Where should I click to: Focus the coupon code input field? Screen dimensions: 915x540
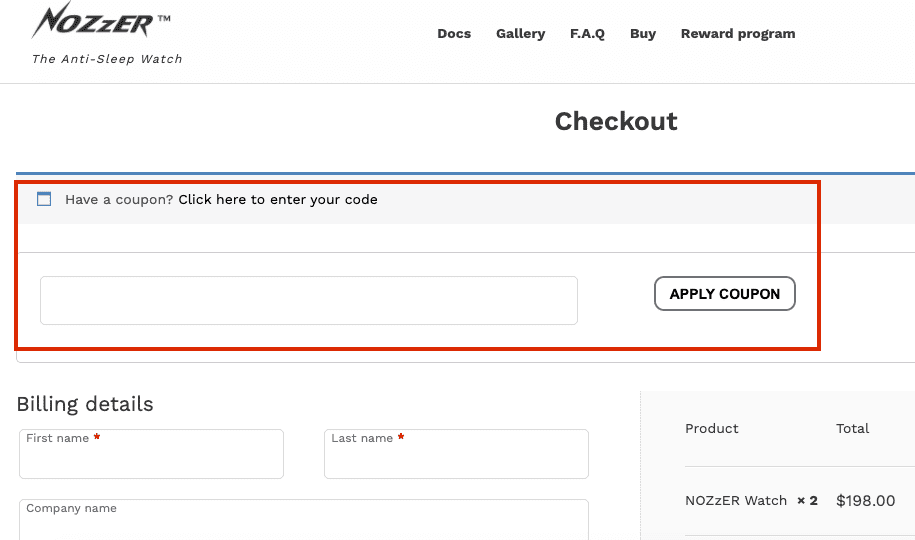tap(309, 301)
